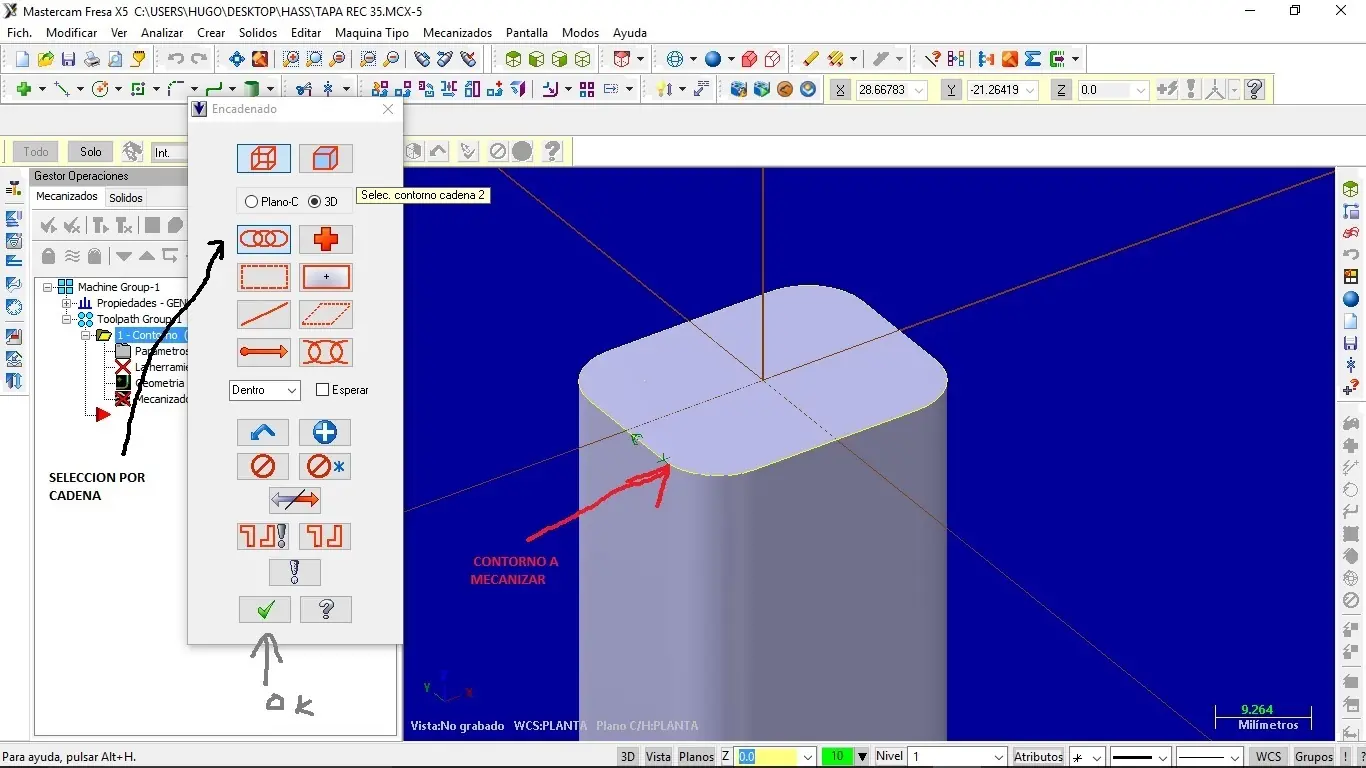The image size is (1366, 768).
Task: Select the Partial chain button
Action: pyautogui.click(x=326, y=352)
